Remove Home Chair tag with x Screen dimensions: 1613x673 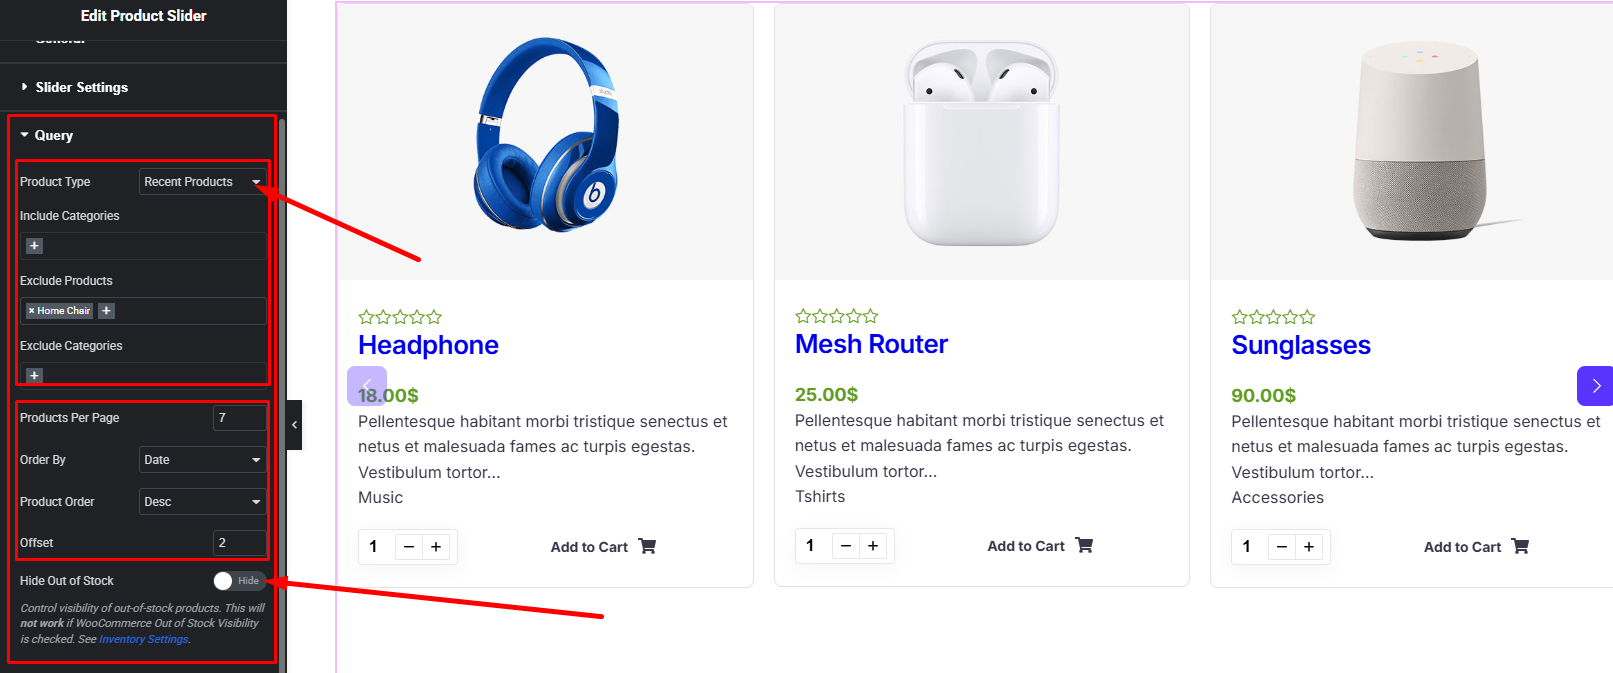(31, 311)
